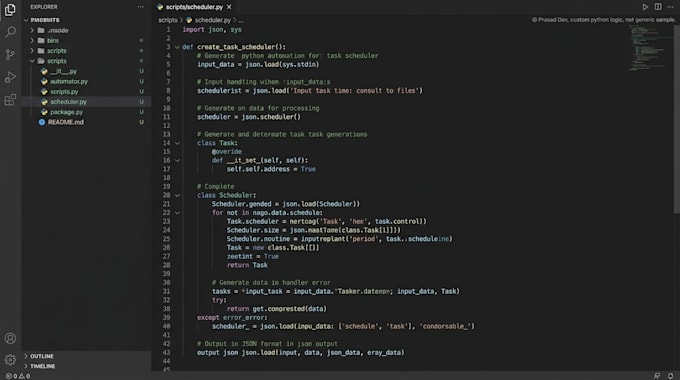The width and height of the screenshot is (680, 380).
Task: Open the Accounts menu icon
Action: 10,338
